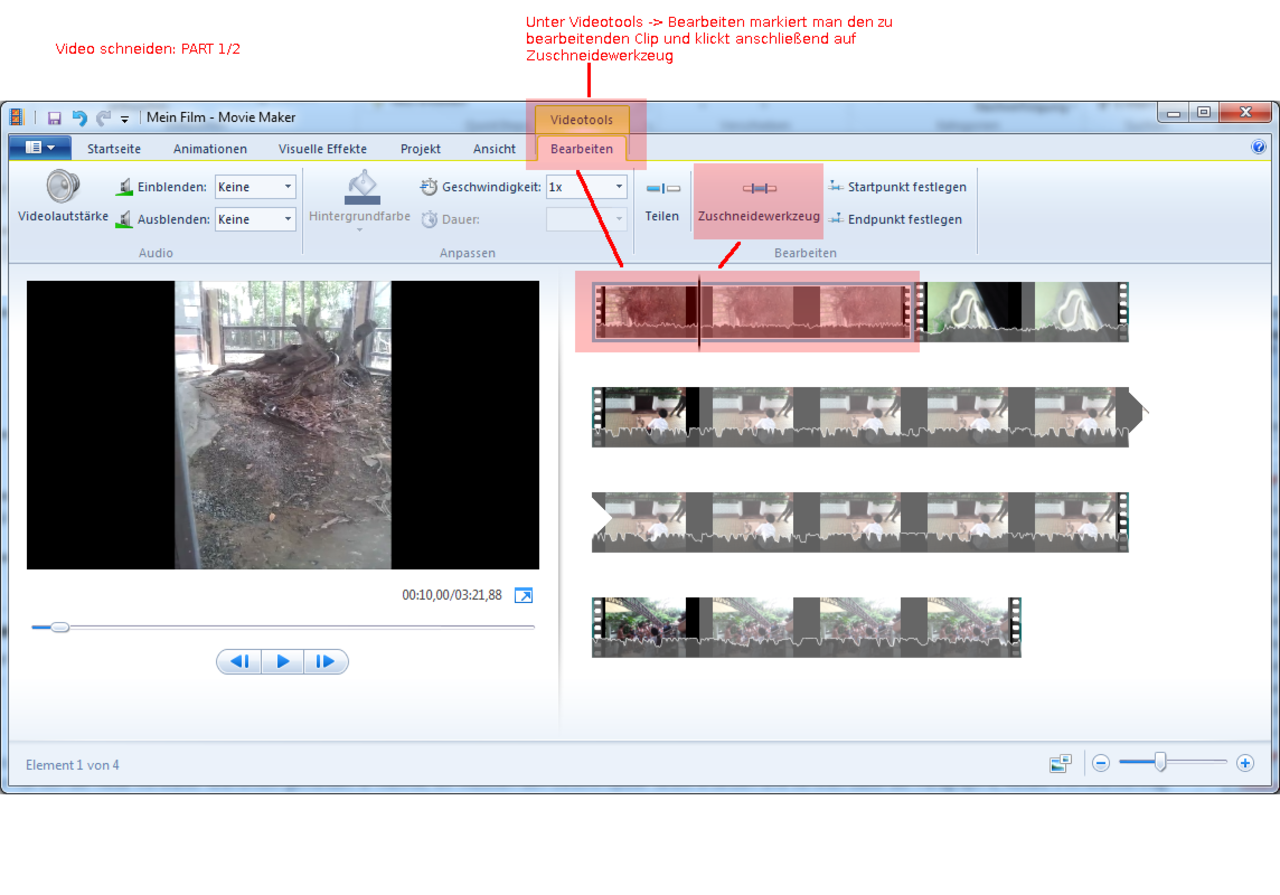Click Endpunkt festlegen

click(895, 219)
